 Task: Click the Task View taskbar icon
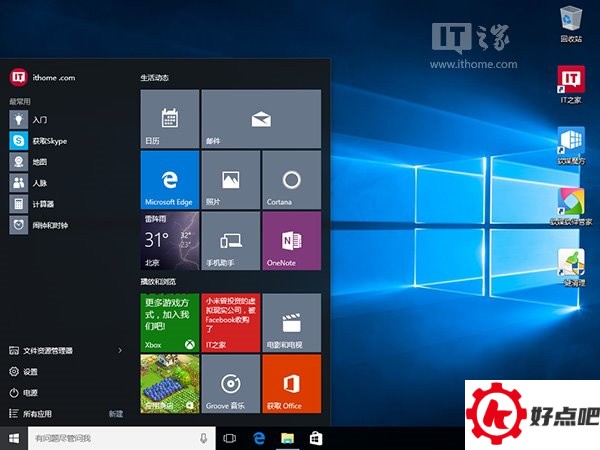[x=229, y=438]
